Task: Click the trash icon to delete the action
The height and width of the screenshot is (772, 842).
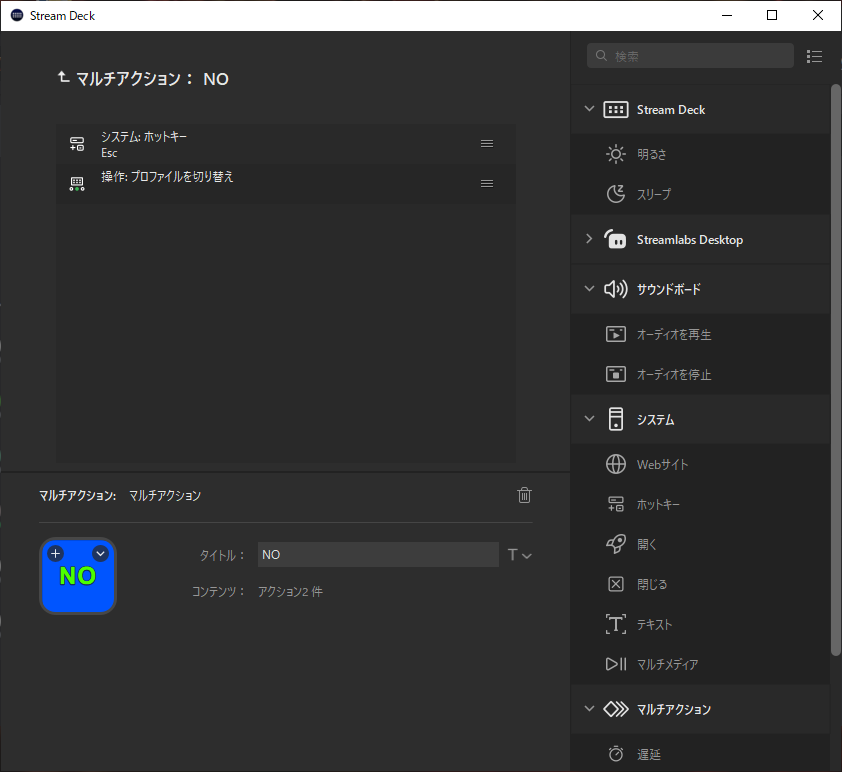Action: coord(524,495)
